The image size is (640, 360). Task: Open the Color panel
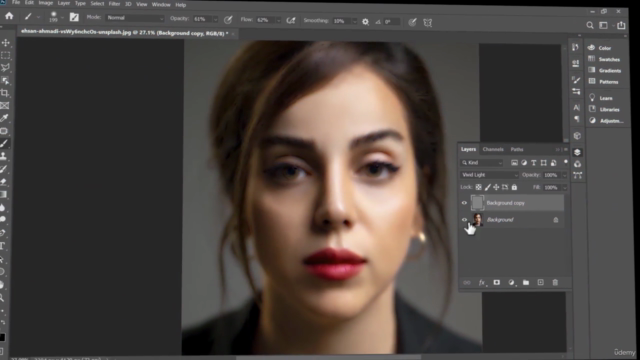point(604,48)
